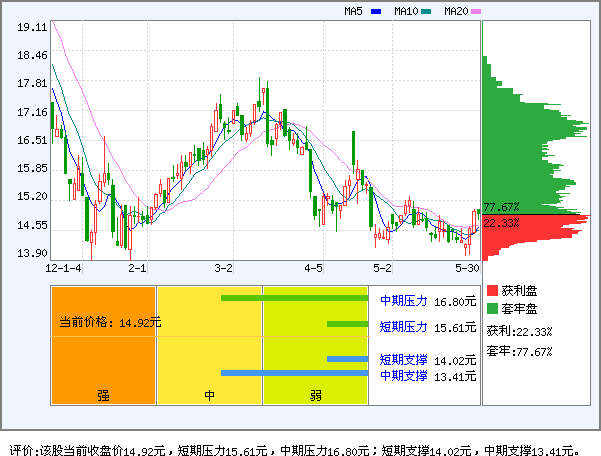Click the red 获利盘 legend square
Viewport: 601px width, 456px height.
click(x=492, y=290)
